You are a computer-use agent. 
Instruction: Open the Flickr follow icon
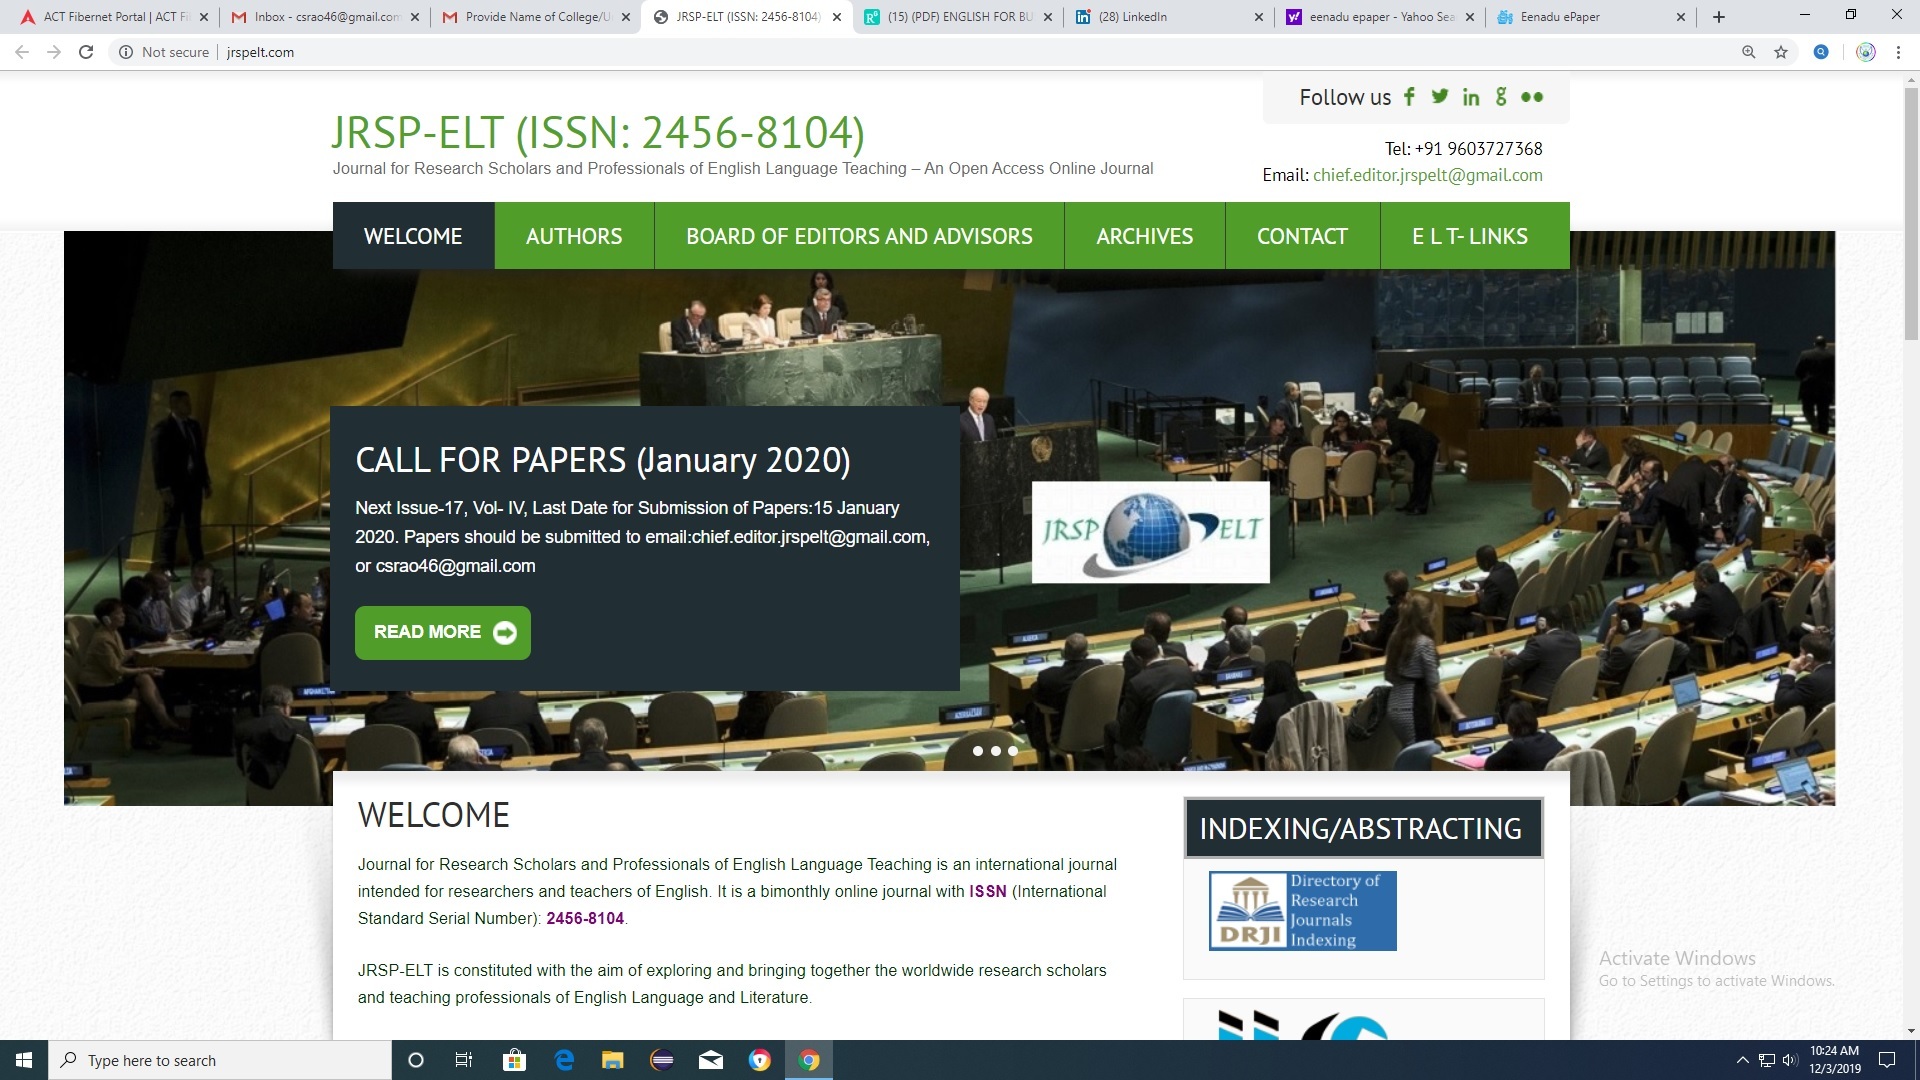[x=1532, y=97]
